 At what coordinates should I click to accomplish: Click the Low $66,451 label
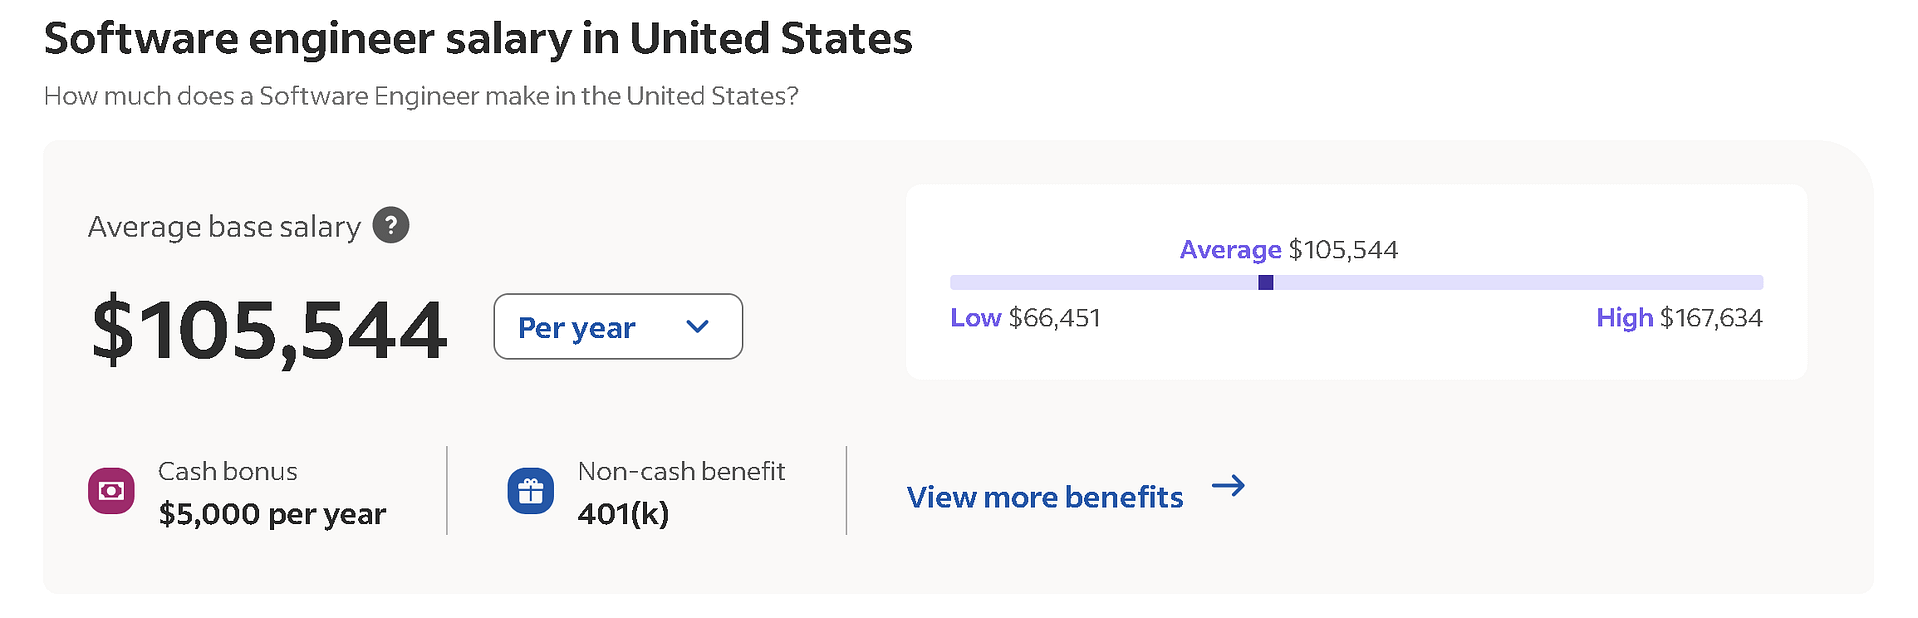click(1025, 318)
